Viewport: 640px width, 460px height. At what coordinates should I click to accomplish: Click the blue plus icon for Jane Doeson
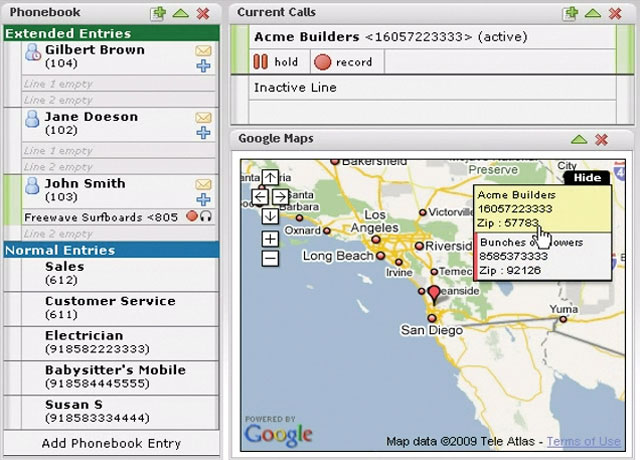click(x=203, y=133)
